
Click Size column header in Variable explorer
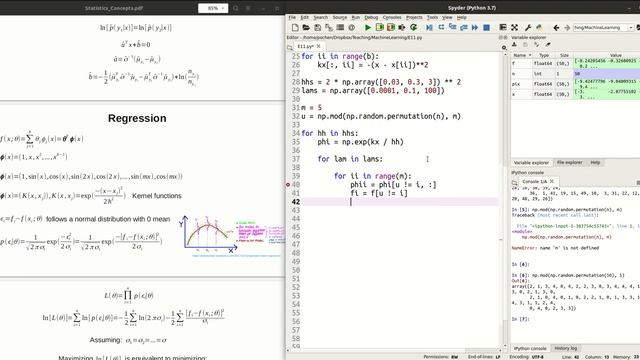click(564, 55)
